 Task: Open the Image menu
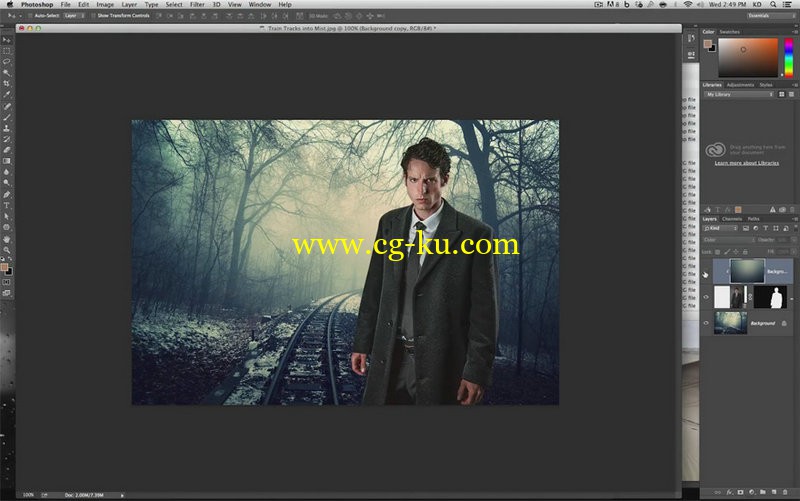tap(105, 5)
